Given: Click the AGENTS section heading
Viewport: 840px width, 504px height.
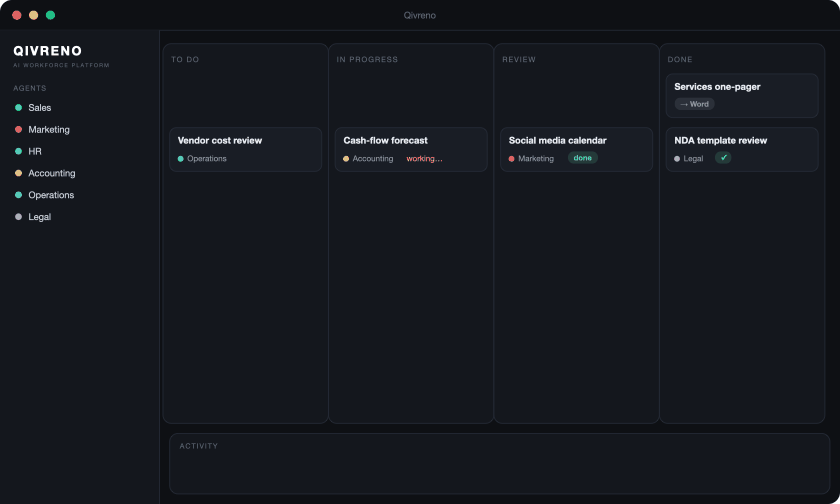Looking at the screenshot, I should tap(29, 88).
